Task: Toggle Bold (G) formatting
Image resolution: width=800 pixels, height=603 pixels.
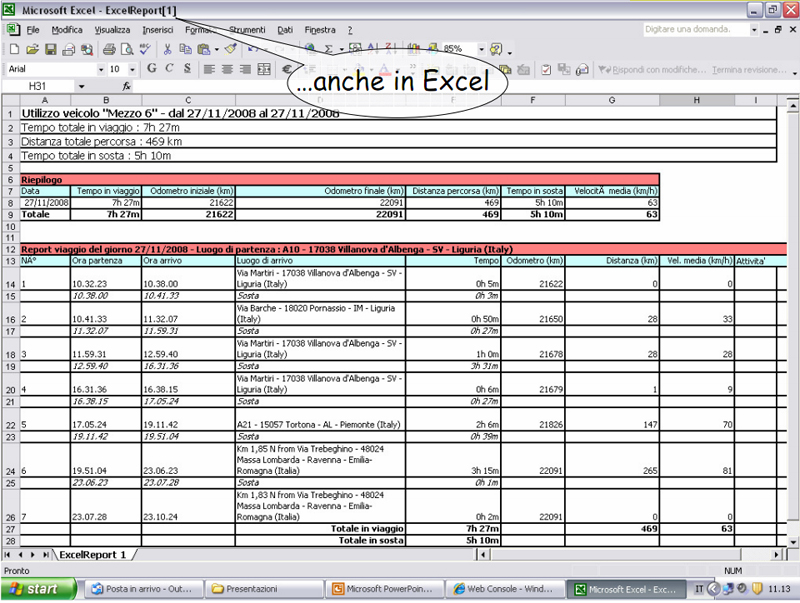Action: [x=152, y=68]
